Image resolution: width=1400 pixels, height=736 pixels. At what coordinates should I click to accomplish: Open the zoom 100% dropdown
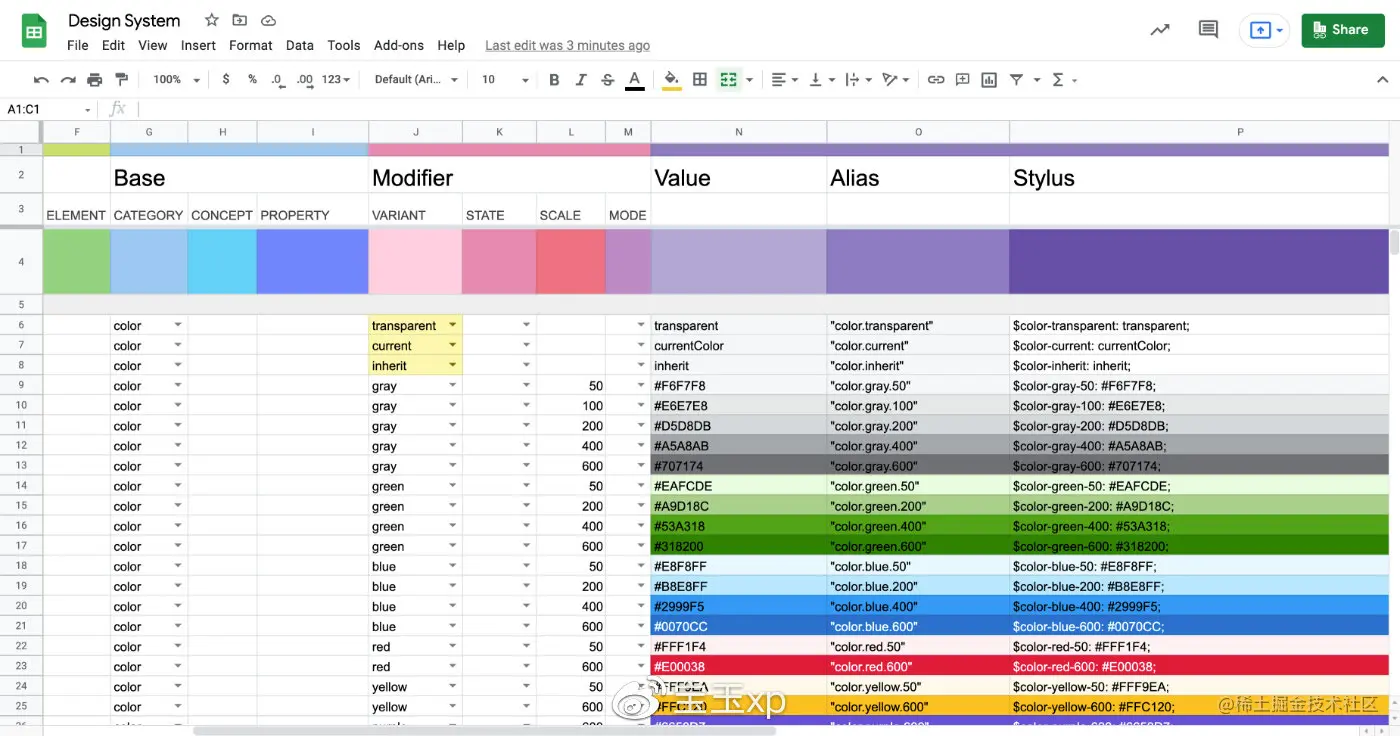click(x=176, y=80)
